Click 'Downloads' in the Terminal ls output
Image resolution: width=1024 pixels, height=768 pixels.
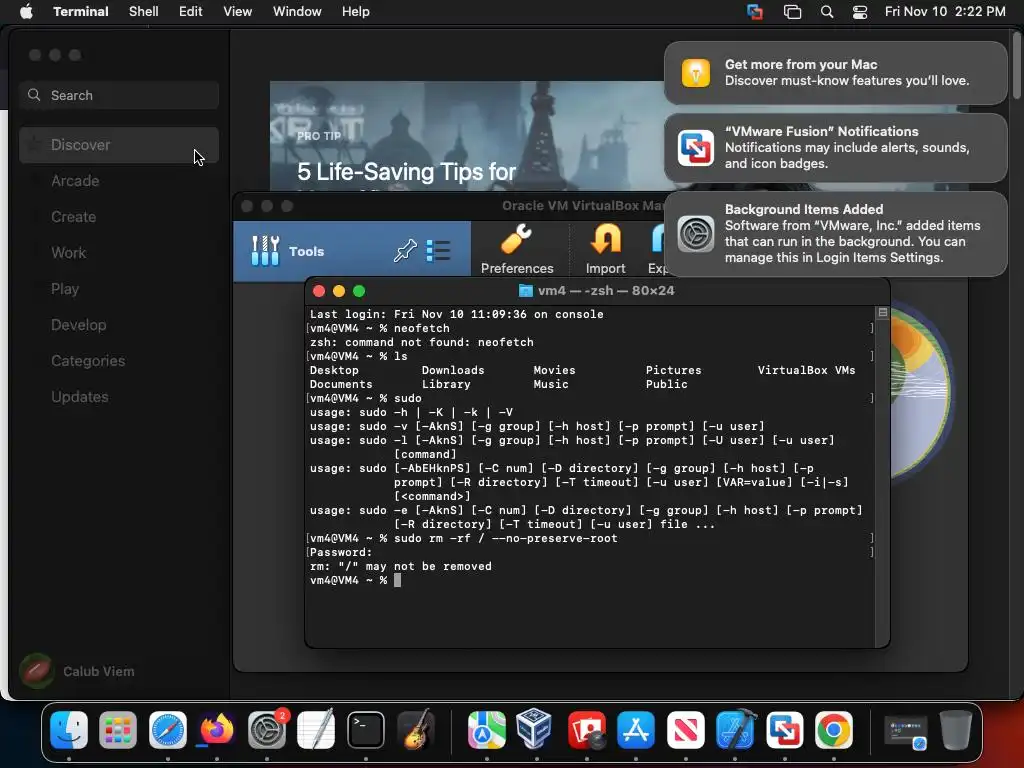[453, 370]
